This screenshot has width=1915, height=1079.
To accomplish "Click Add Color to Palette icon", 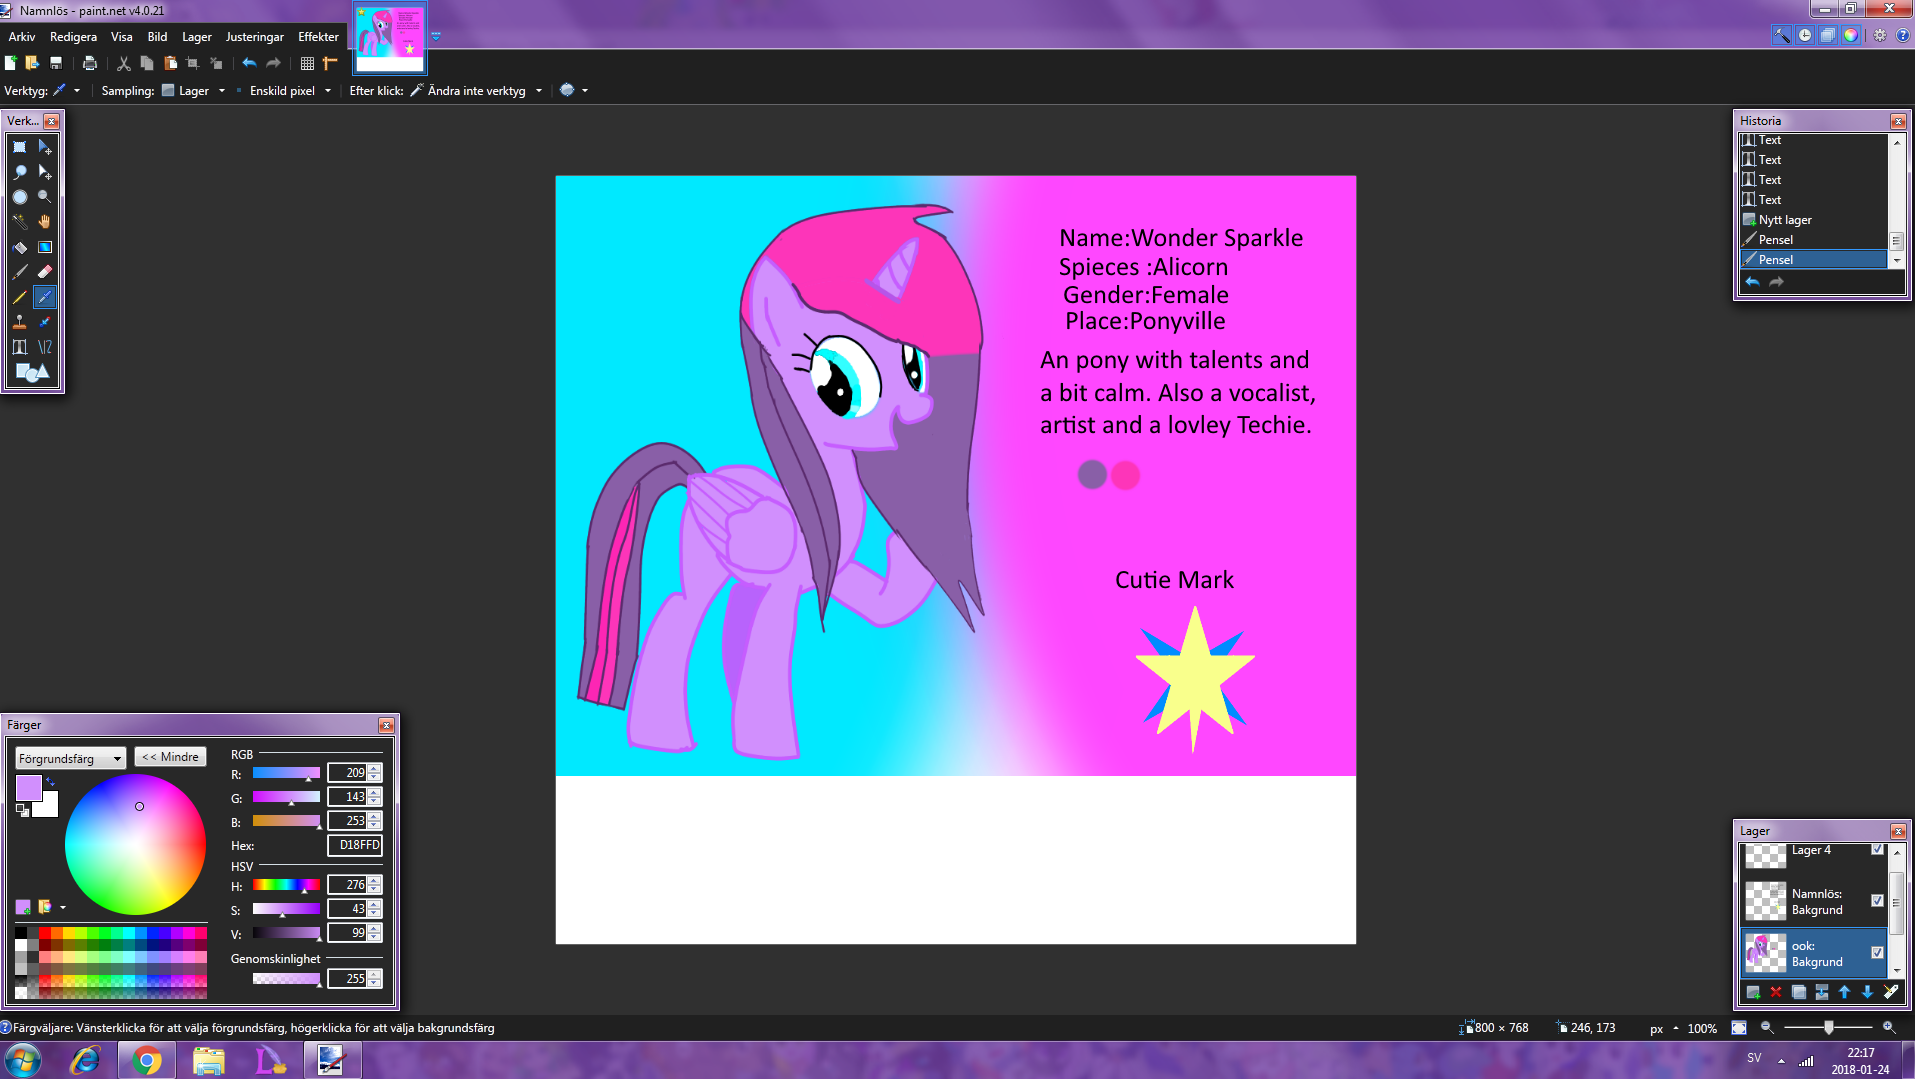I will [23, 907].
